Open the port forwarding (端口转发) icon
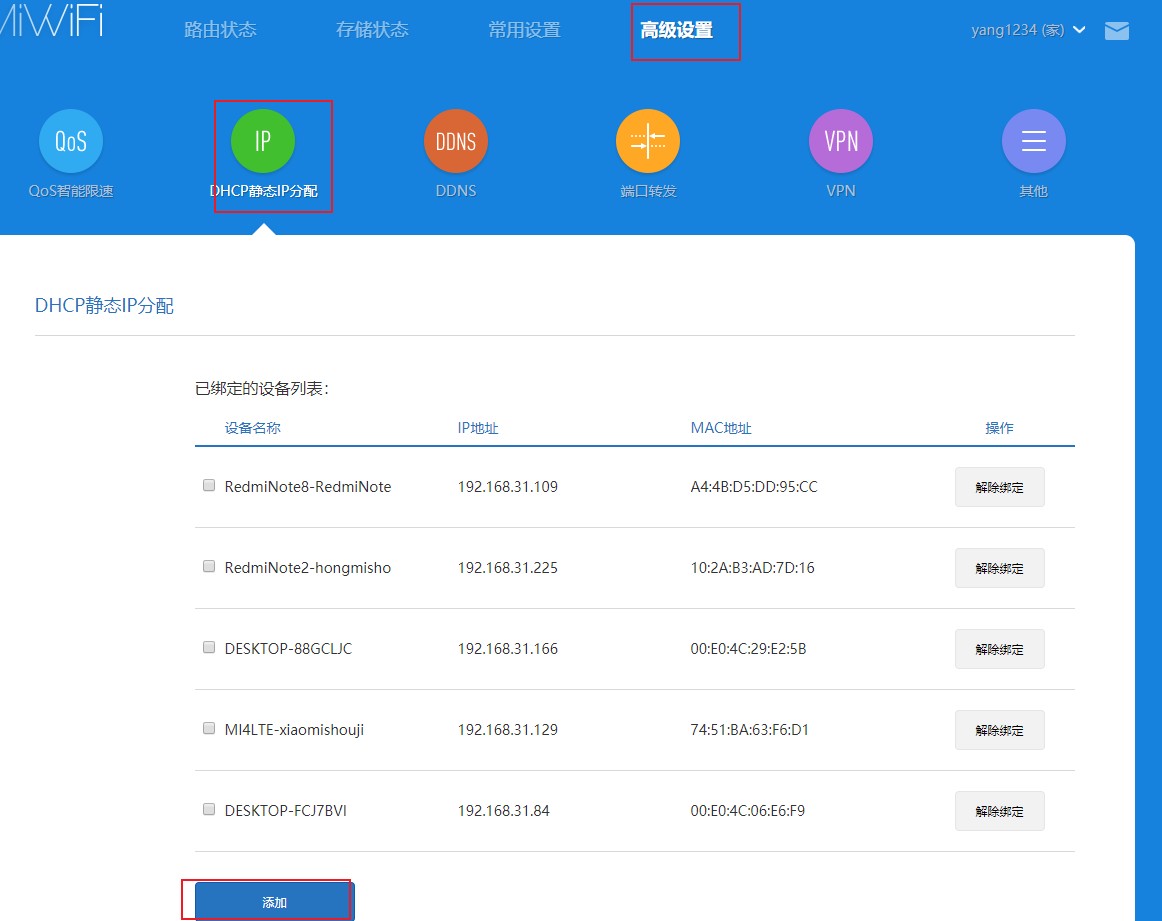 pos(648,141)
